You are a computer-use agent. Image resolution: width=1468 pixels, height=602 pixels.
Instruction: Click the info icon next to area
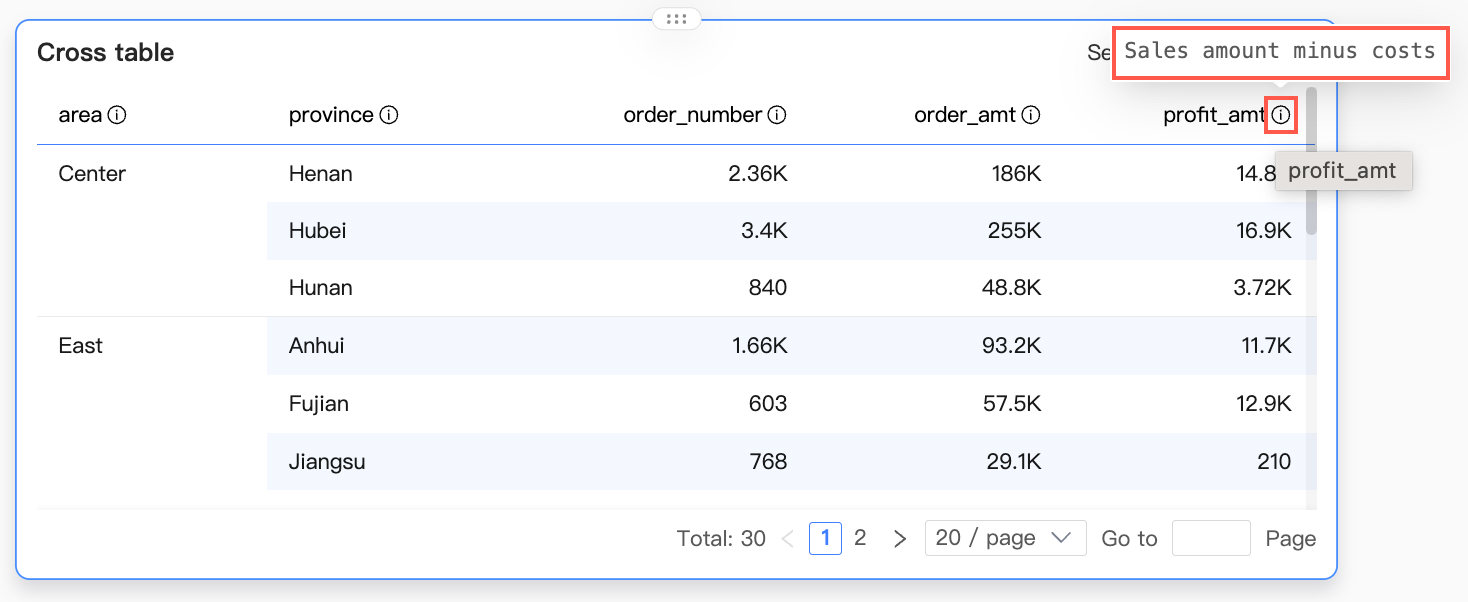pyautogui.click(x=117, y=115)
